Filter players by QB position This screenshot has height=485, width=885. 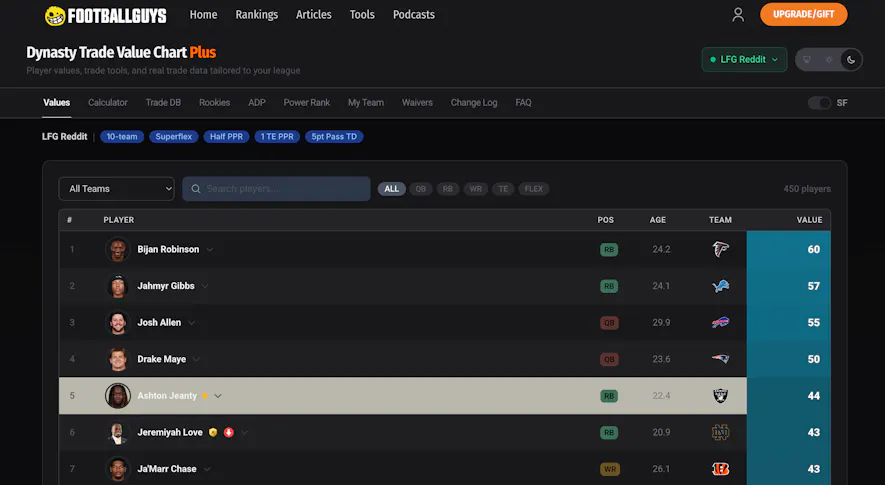420,189
